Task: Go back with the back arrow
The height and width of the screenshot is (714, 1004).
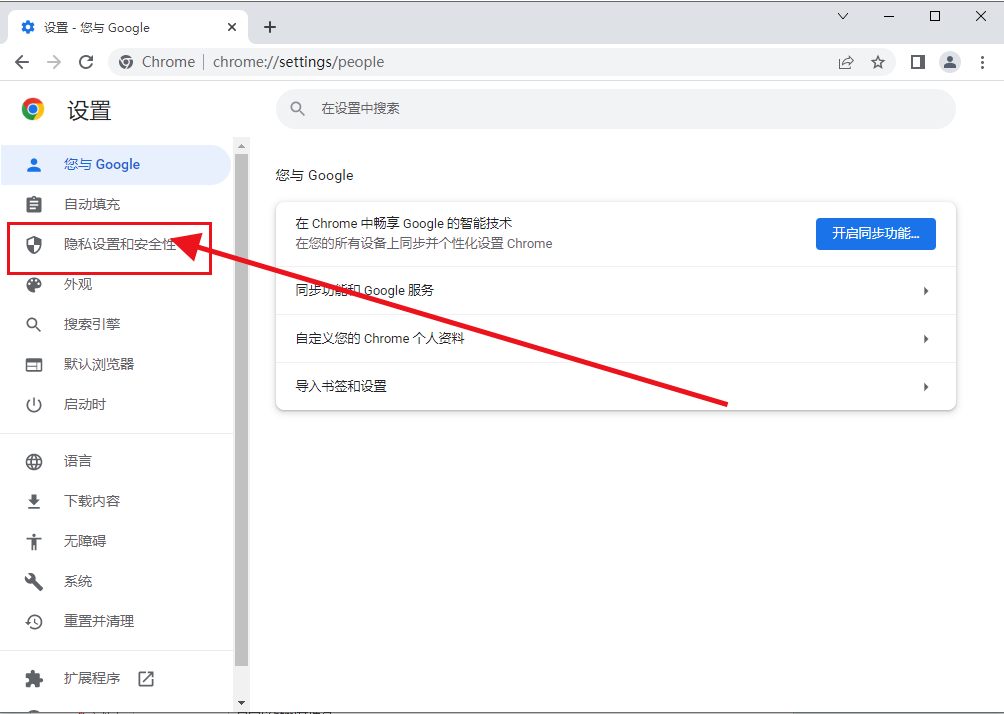Action: click(x=22, y=62)
